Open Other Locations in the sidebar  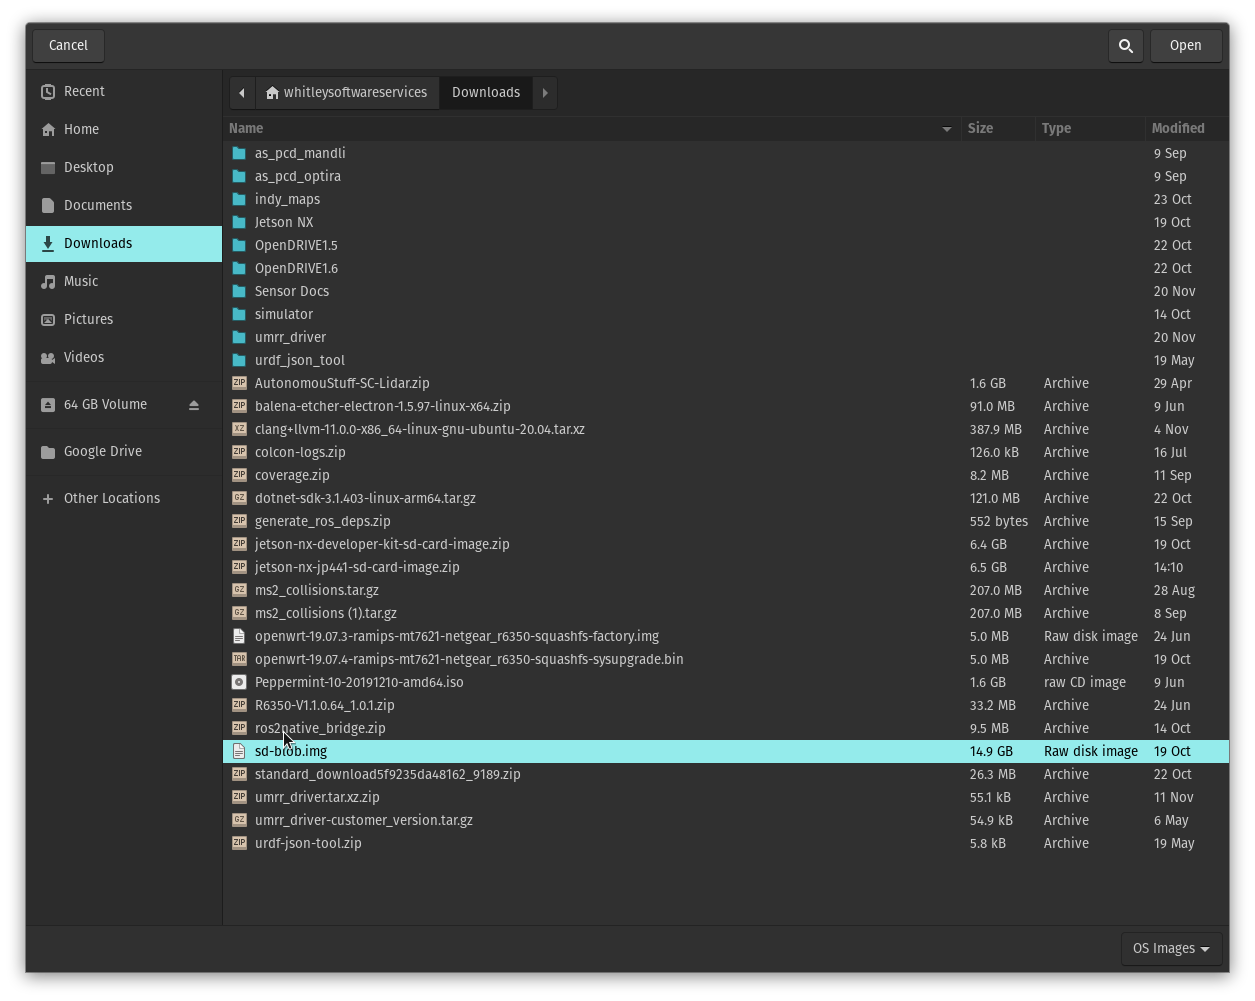124,499
